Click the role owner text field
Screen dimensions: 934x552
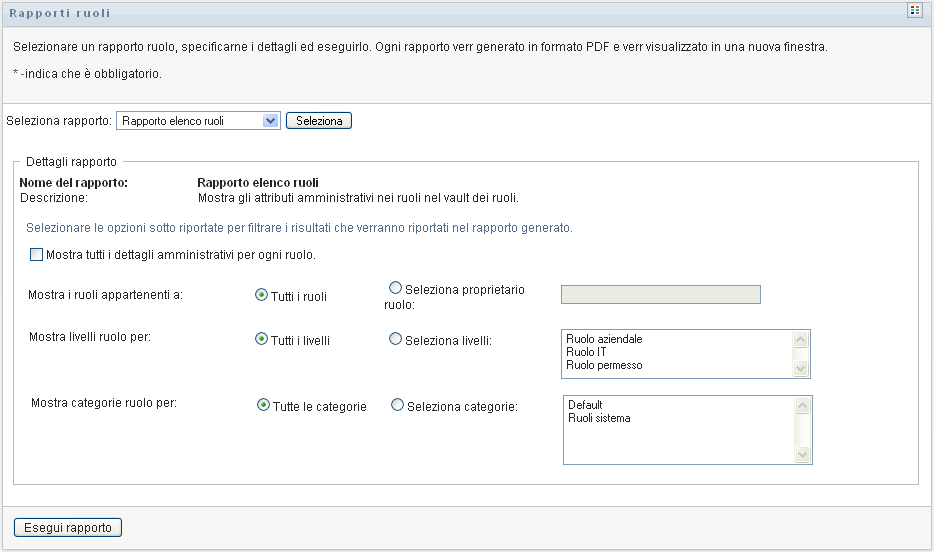[661, 294]
